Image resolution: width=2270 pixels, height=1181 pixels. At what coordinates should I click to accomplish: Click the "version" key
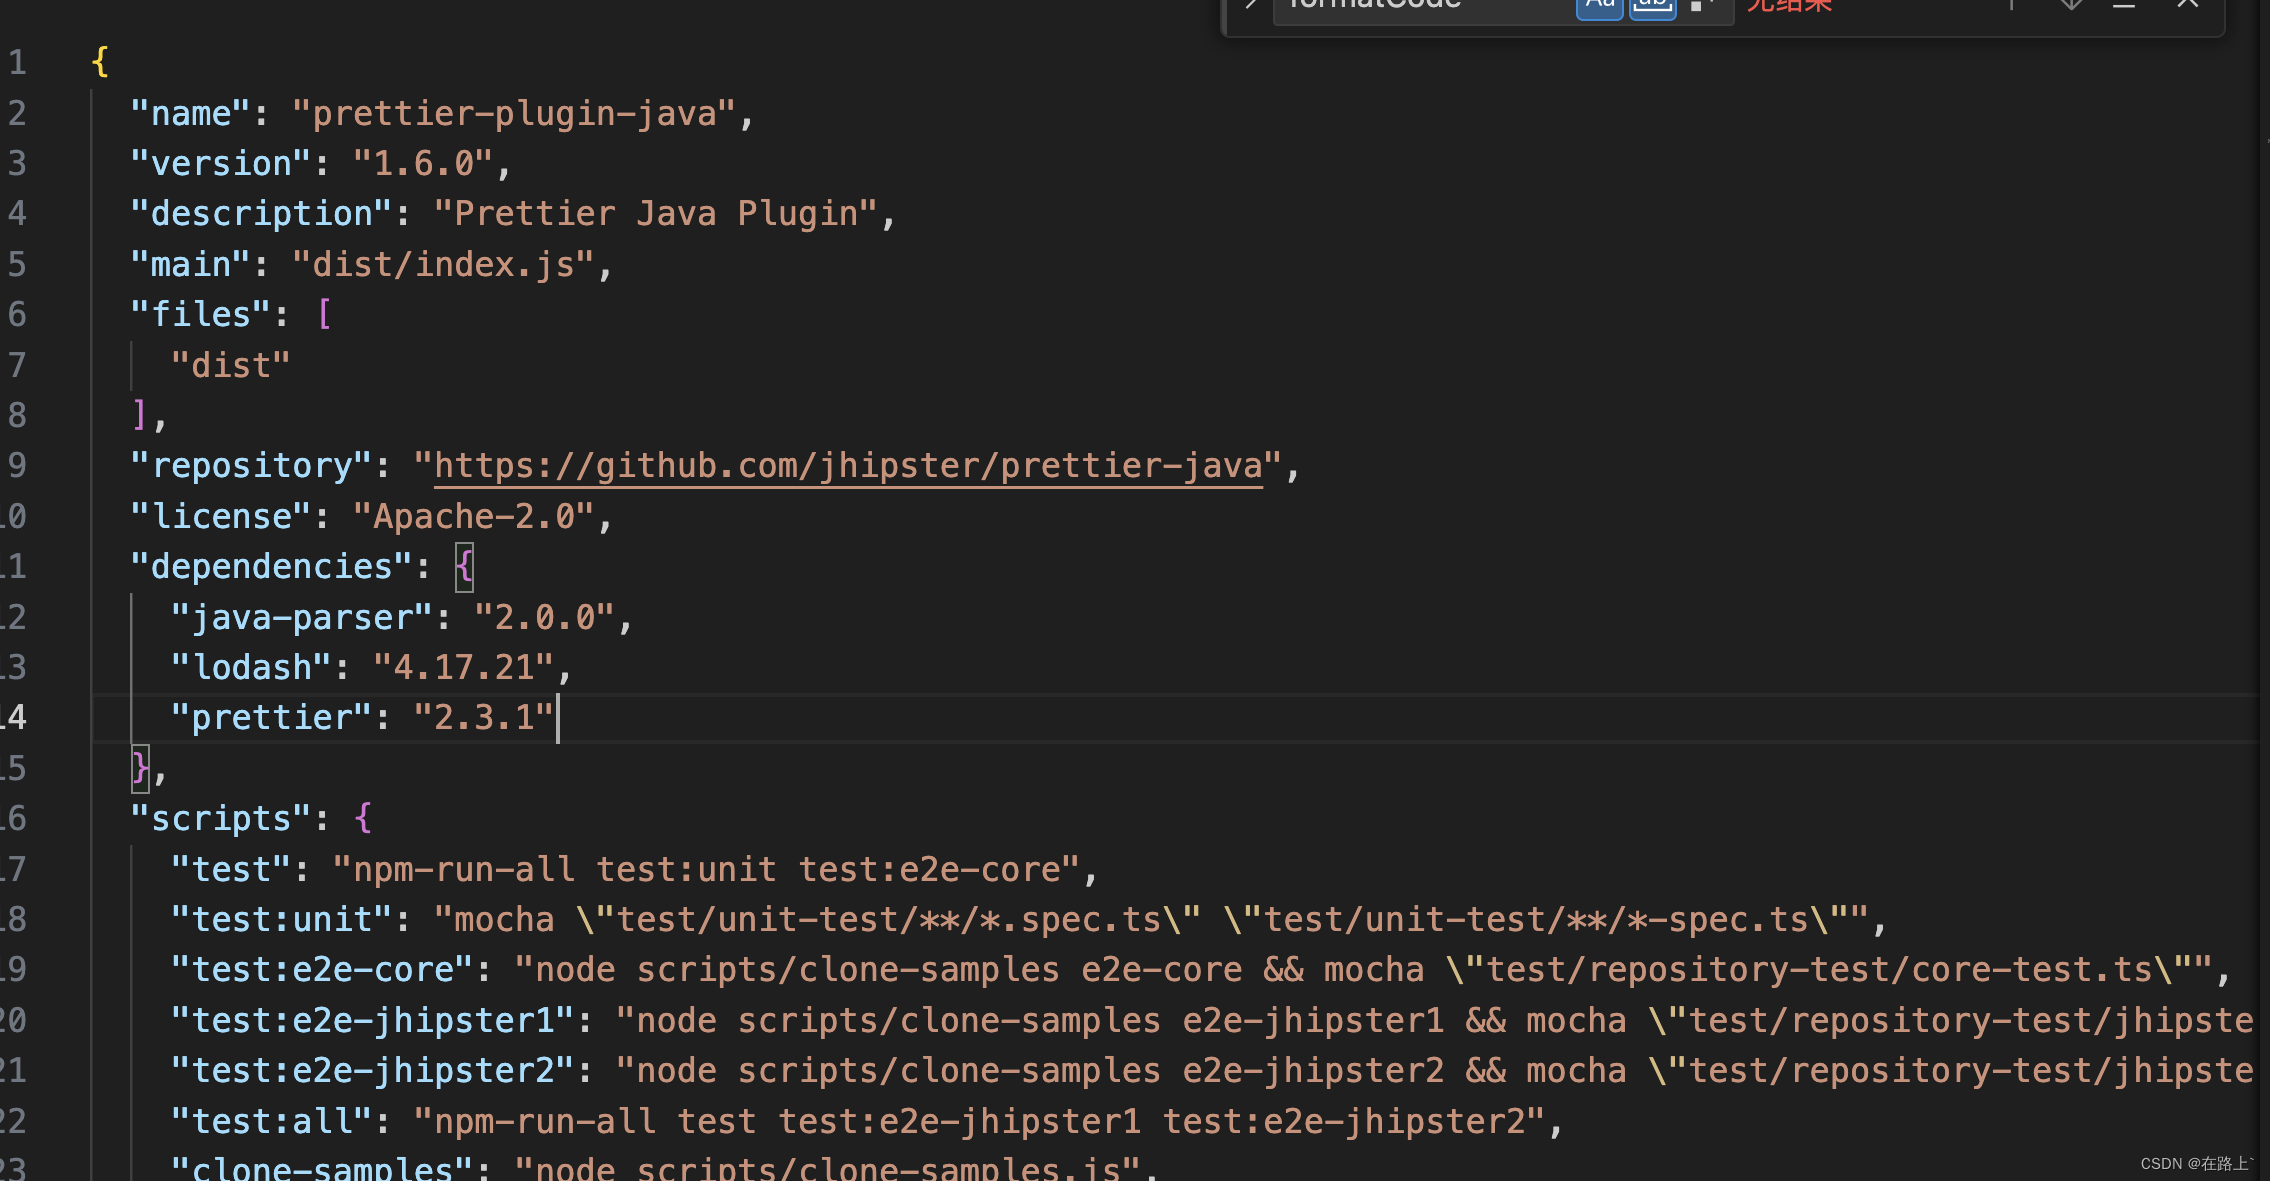click(x=220, y=164)
